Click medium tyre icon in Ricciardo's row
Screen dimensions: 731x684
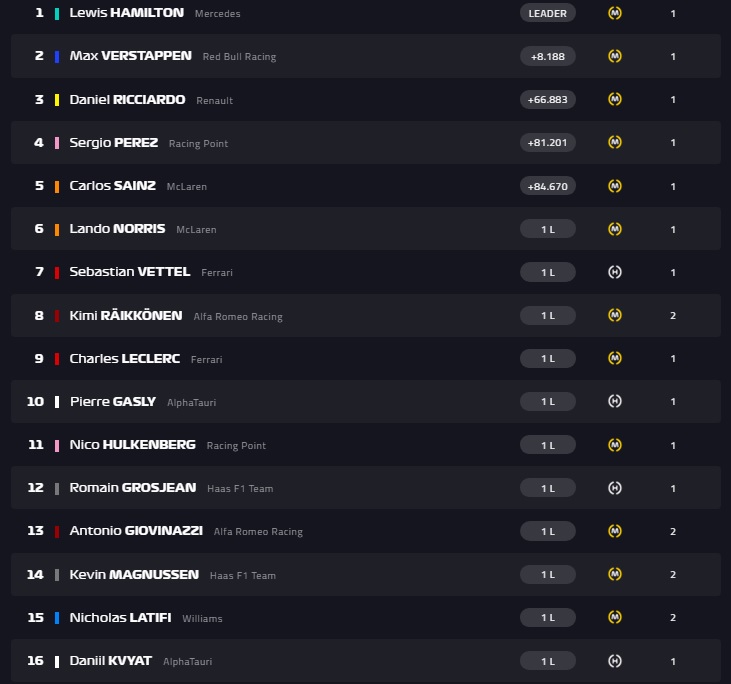615,99
